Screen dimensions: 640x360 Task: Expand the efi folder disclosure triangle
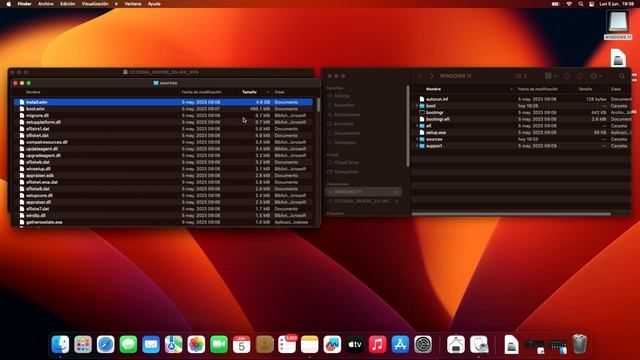[417, 126]
